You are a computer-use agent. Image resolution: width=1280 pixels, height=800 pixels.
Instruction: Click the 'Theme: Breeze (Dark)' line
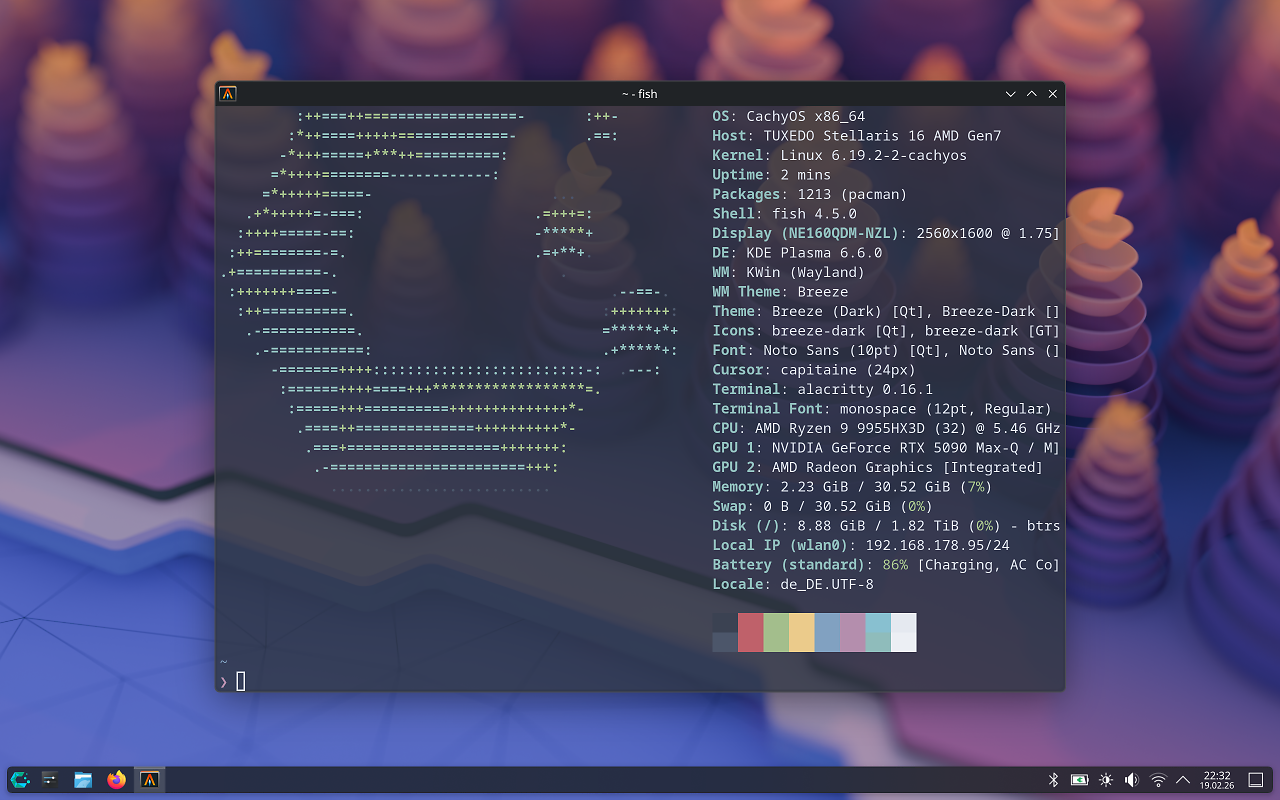[886, 311]
